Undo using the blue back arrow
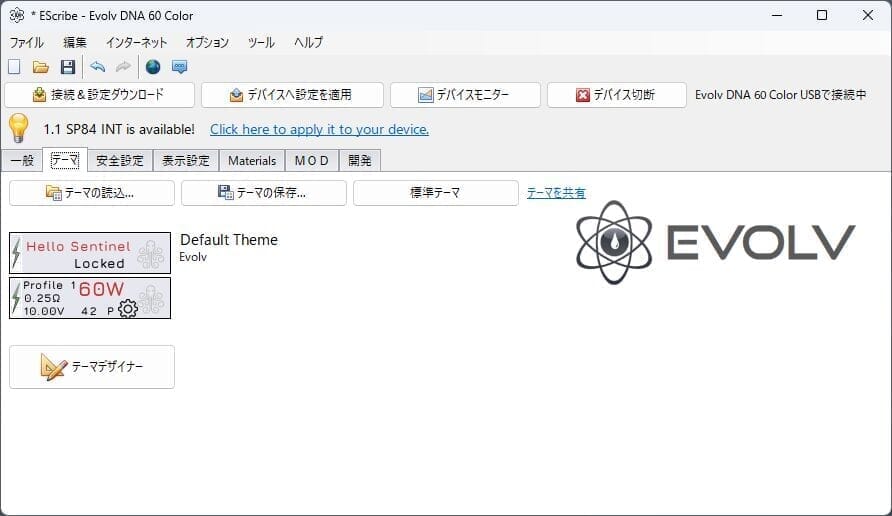Viewport: 892px width, 516px height. [x=97, y=67]
